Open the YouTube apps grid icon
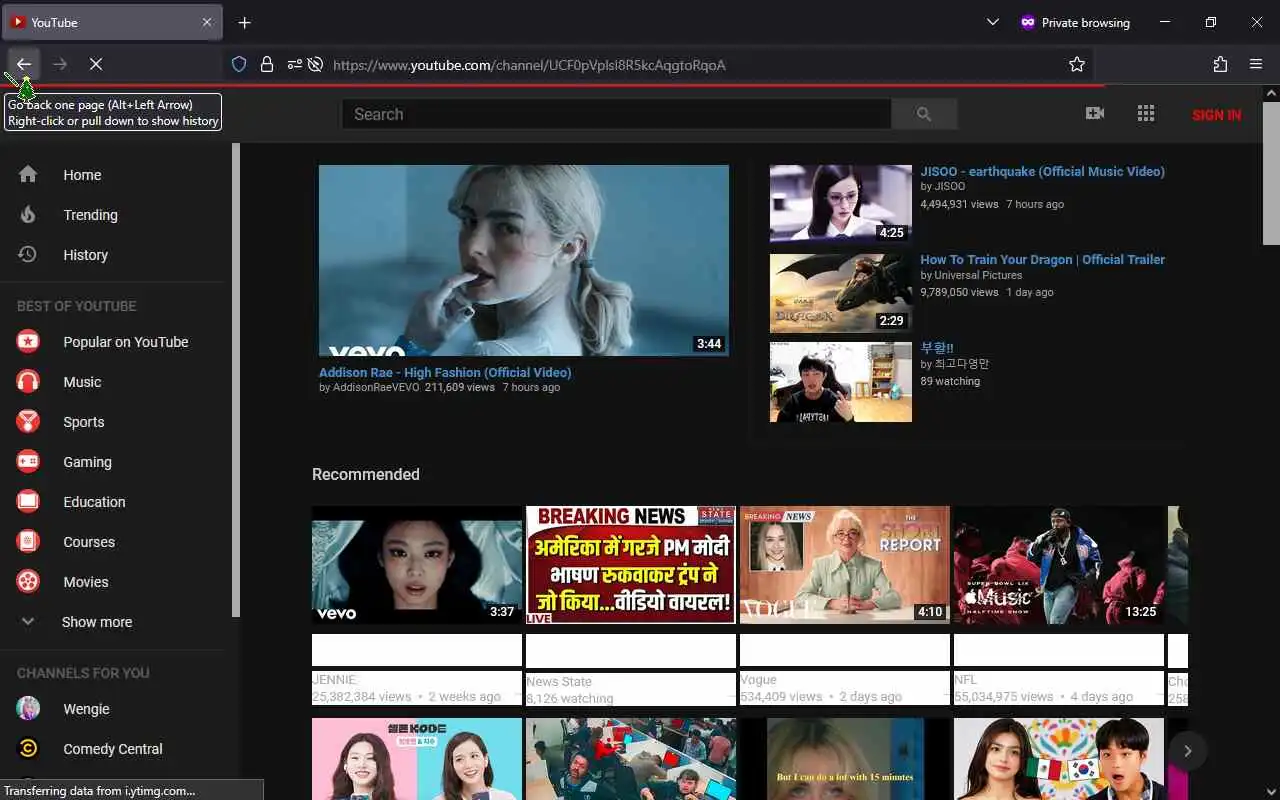This screenshot has width=1280, height=800. [1146, 114]
